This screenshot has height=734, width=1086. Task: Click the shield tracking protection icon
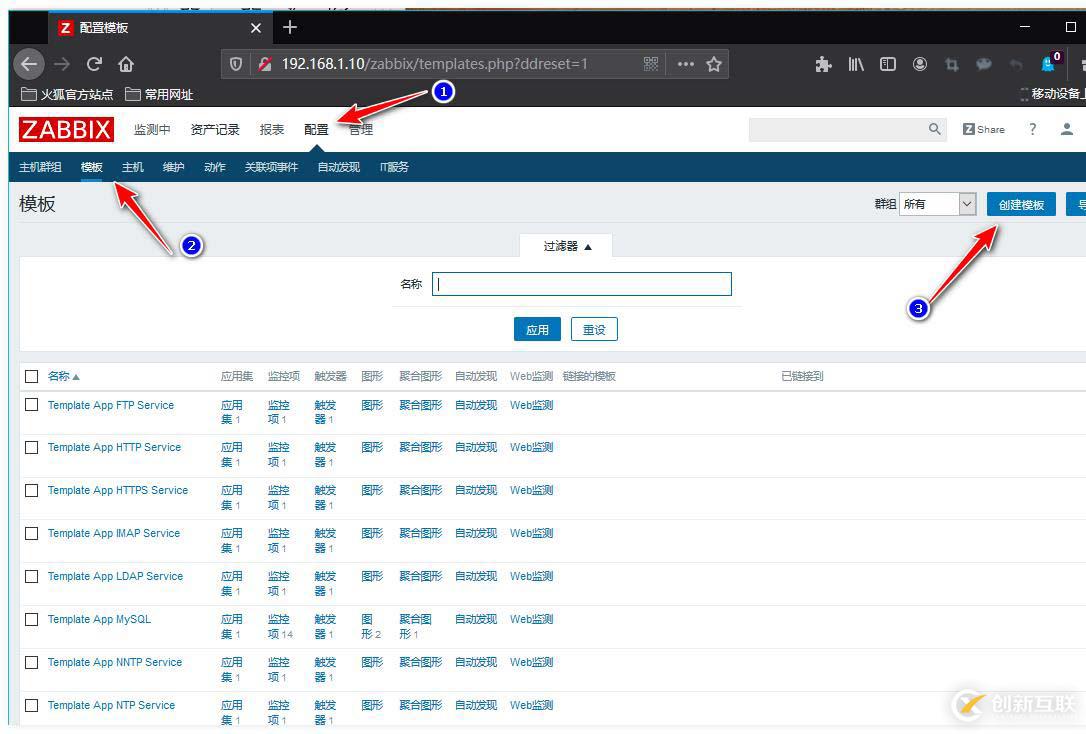pos(236,64)
